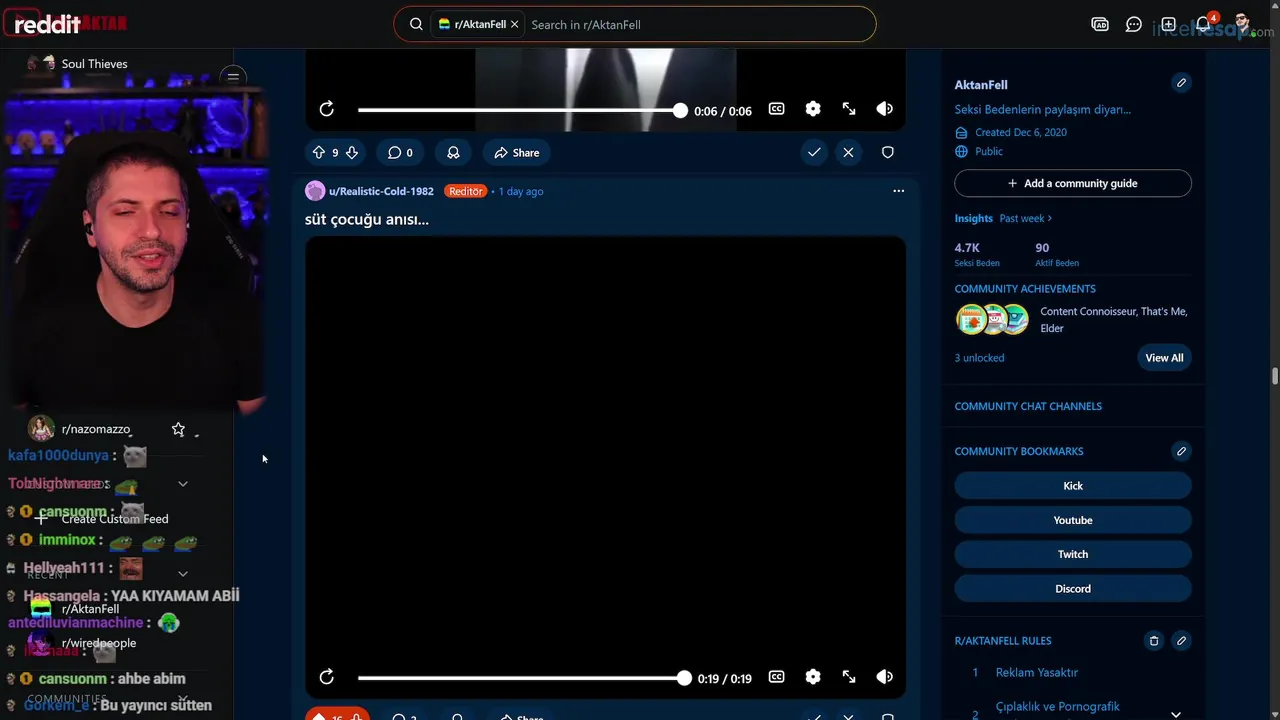Open the three-dot menu on süt çocuğu post
This screenshot has height=720, width=1280.
click(898, 191)
